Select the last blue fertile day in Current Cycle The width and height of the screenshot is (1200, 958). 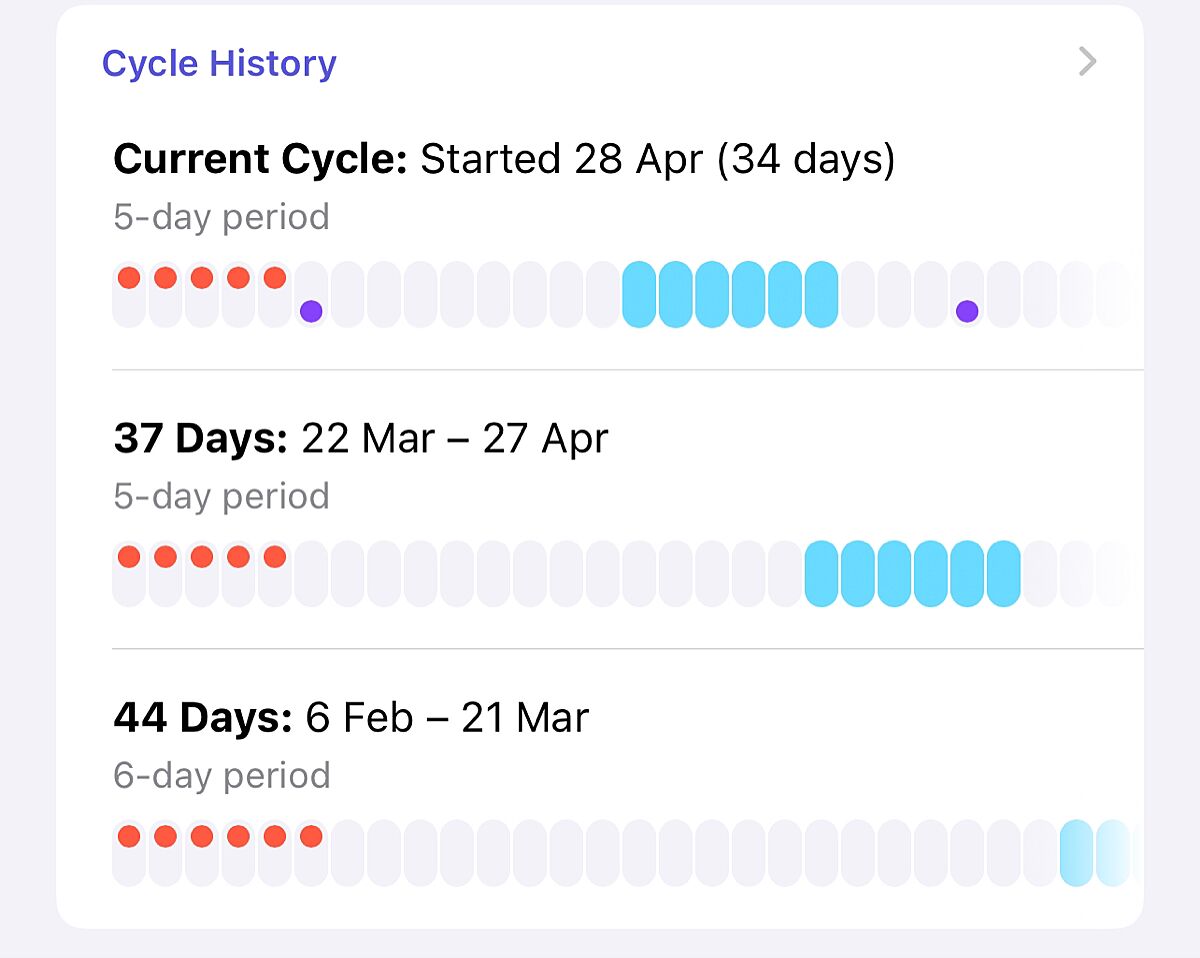pyautogui.click(x=821, y=294)
